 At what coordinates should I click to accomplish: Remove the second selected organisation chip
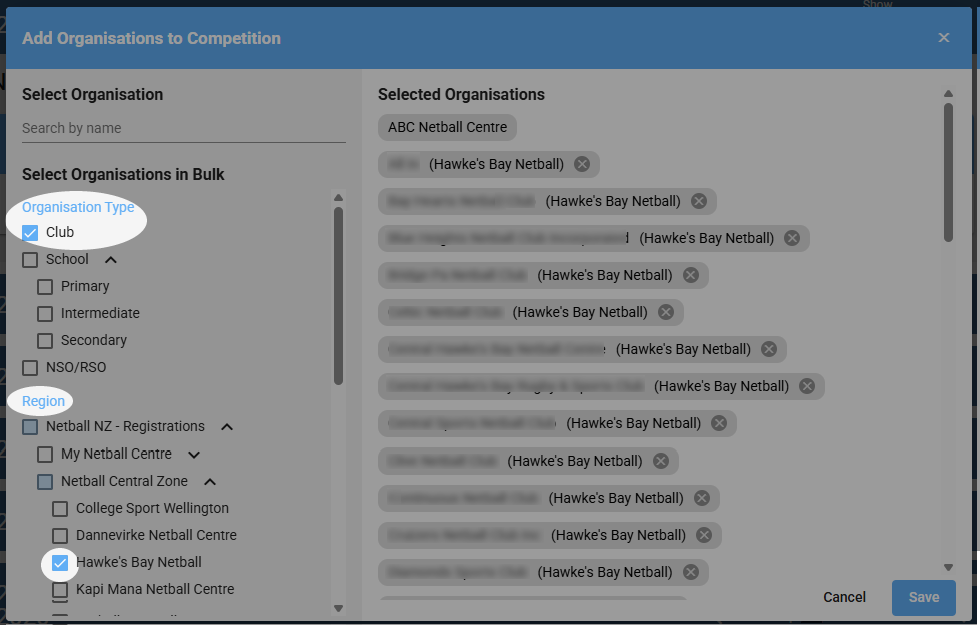point(582,164)
